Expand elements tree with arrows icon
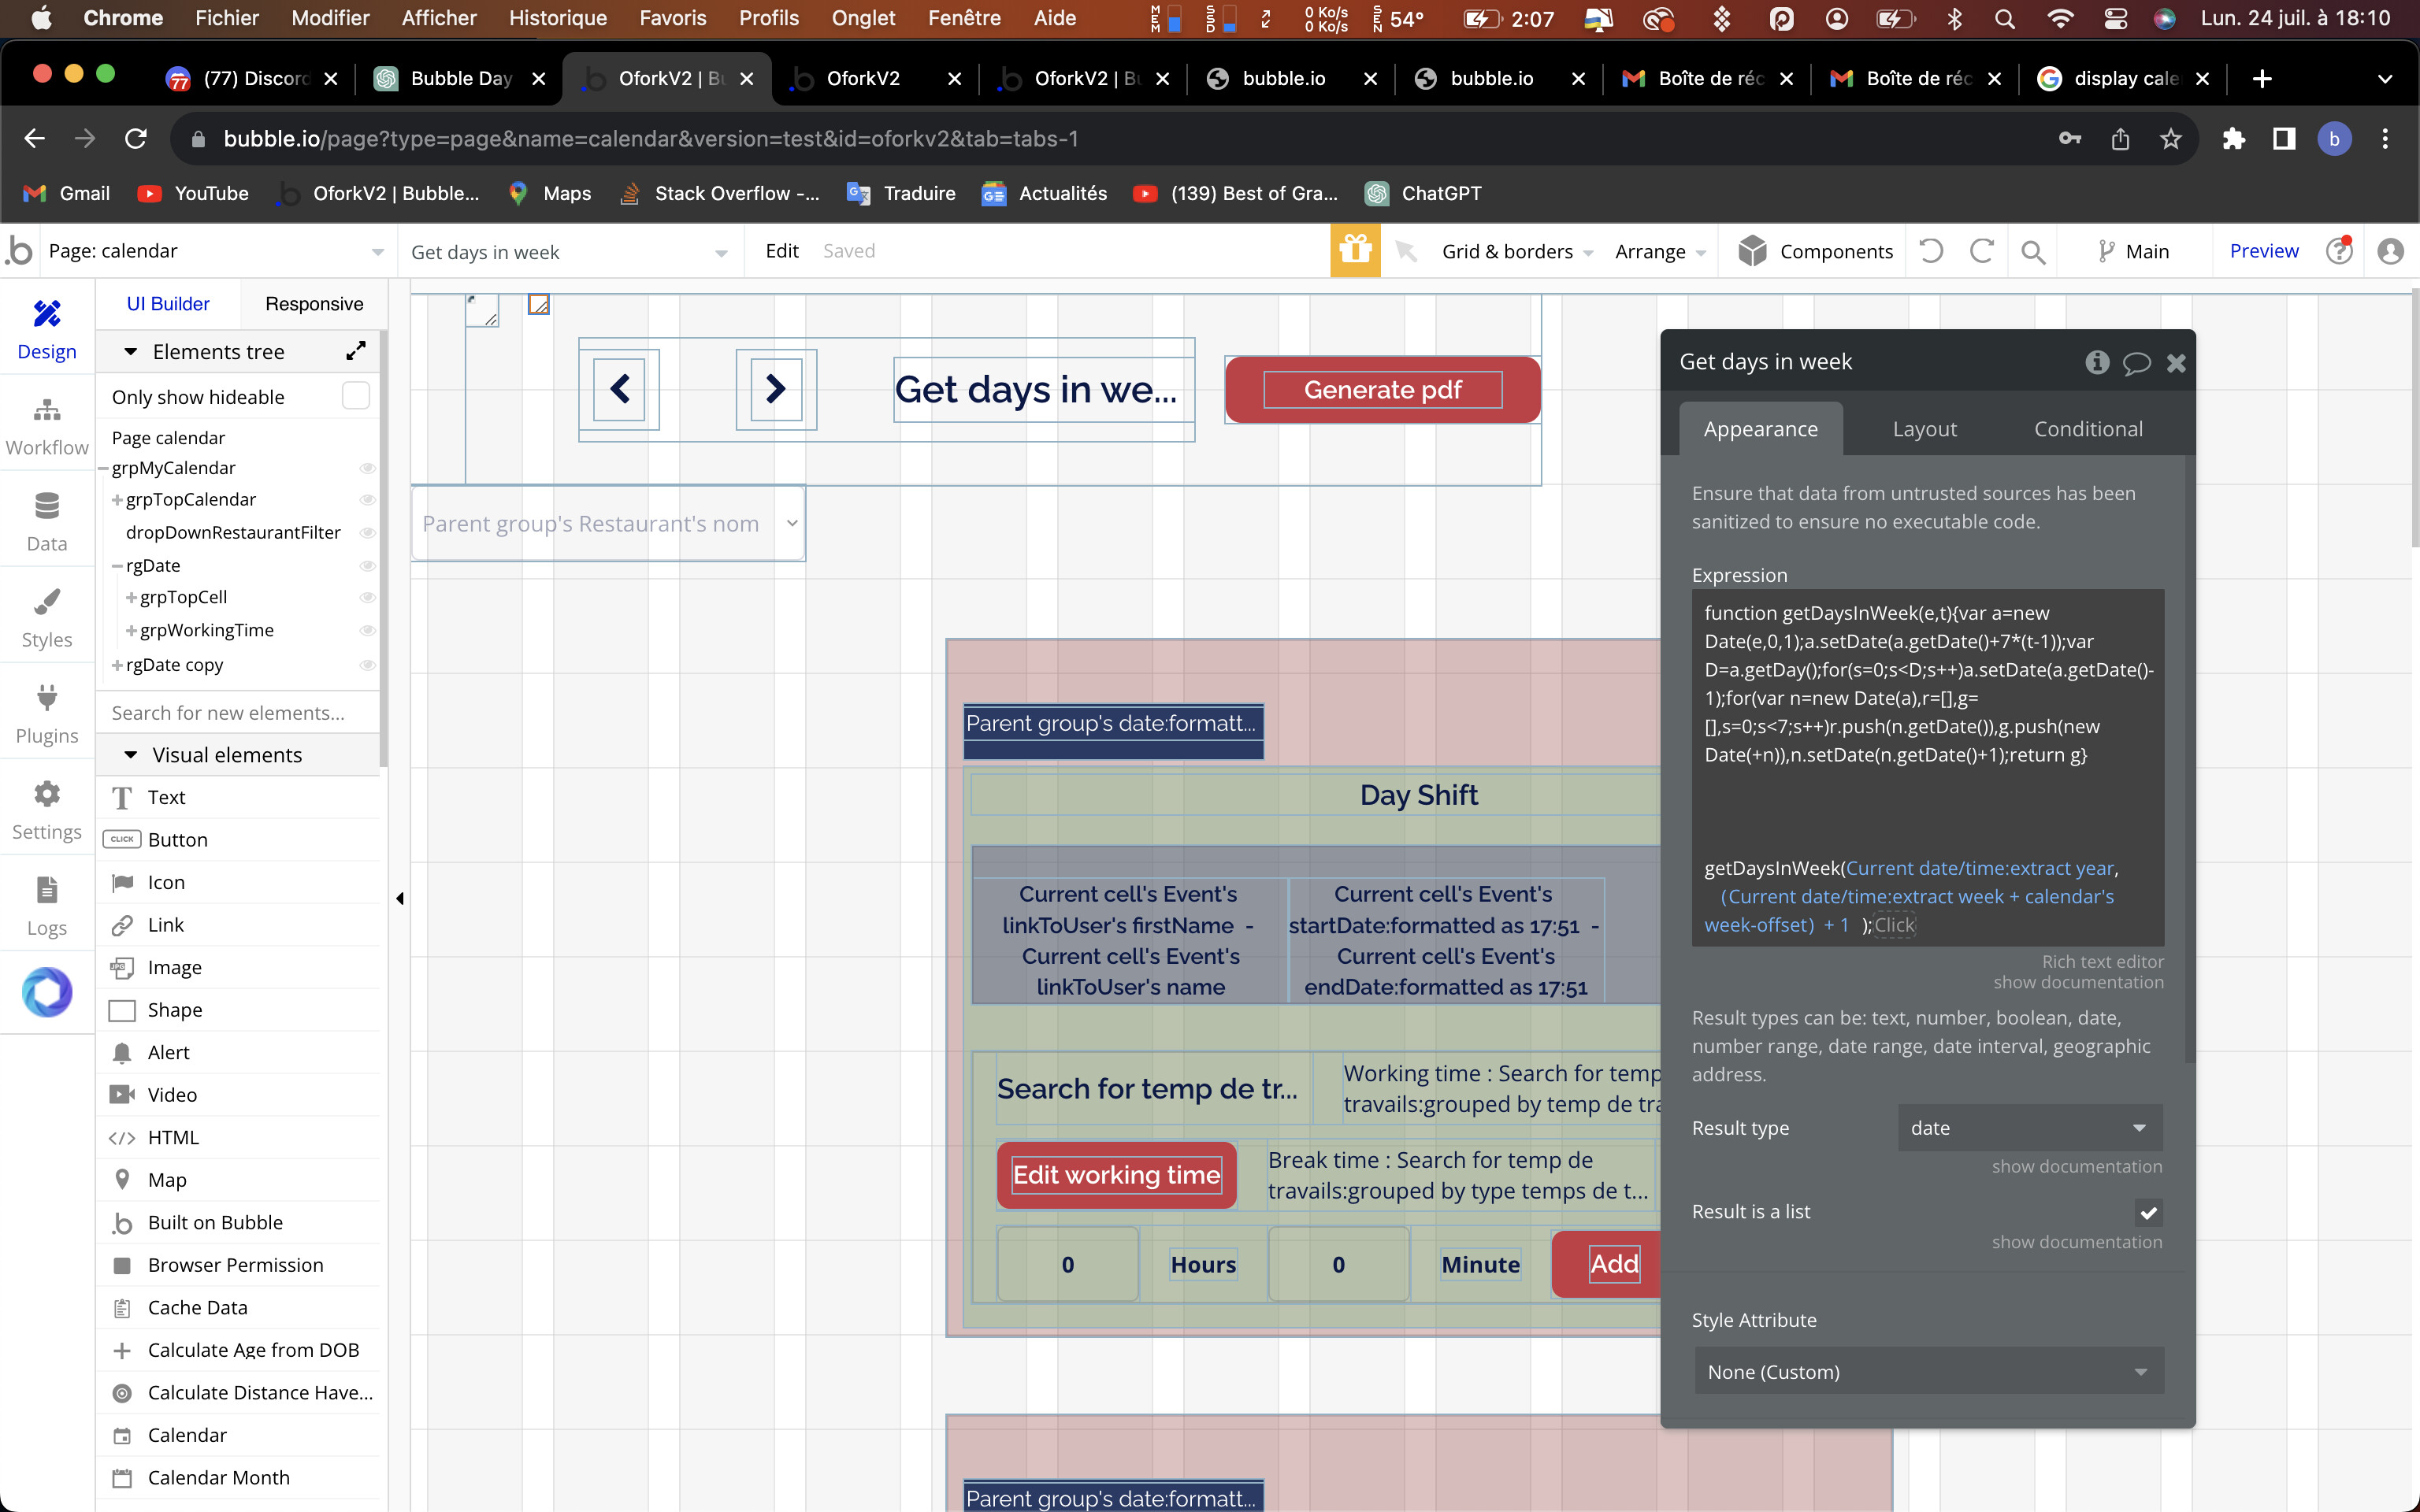The image size is (2420, 1512). (x=356, y=351)
